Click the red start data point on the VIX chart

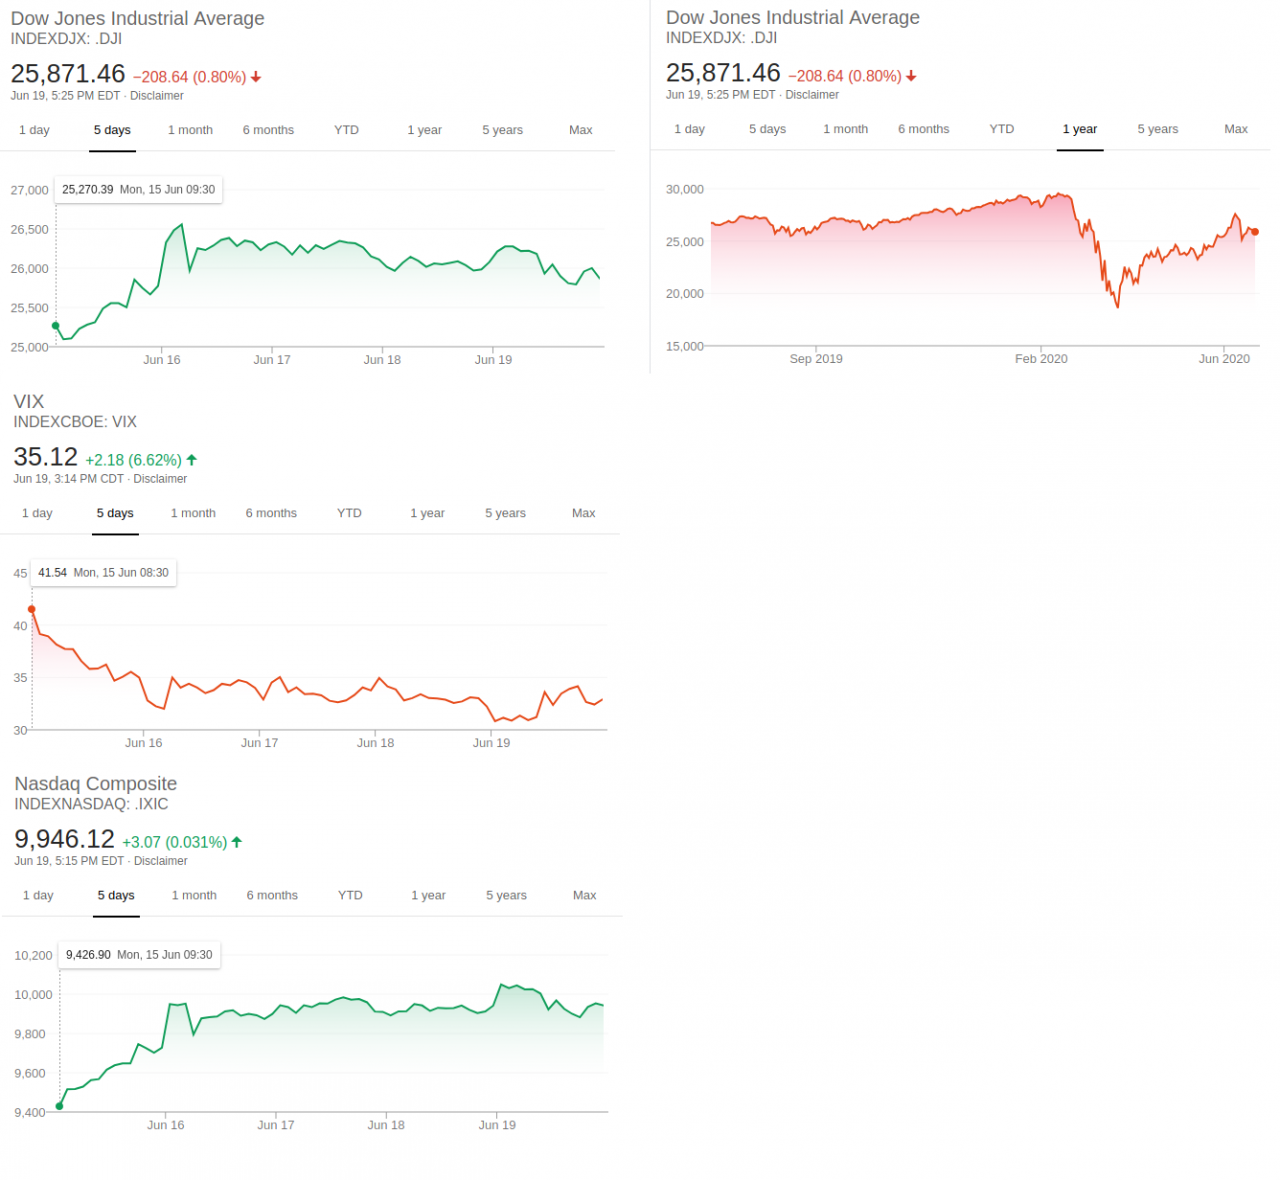pos(32,609)
